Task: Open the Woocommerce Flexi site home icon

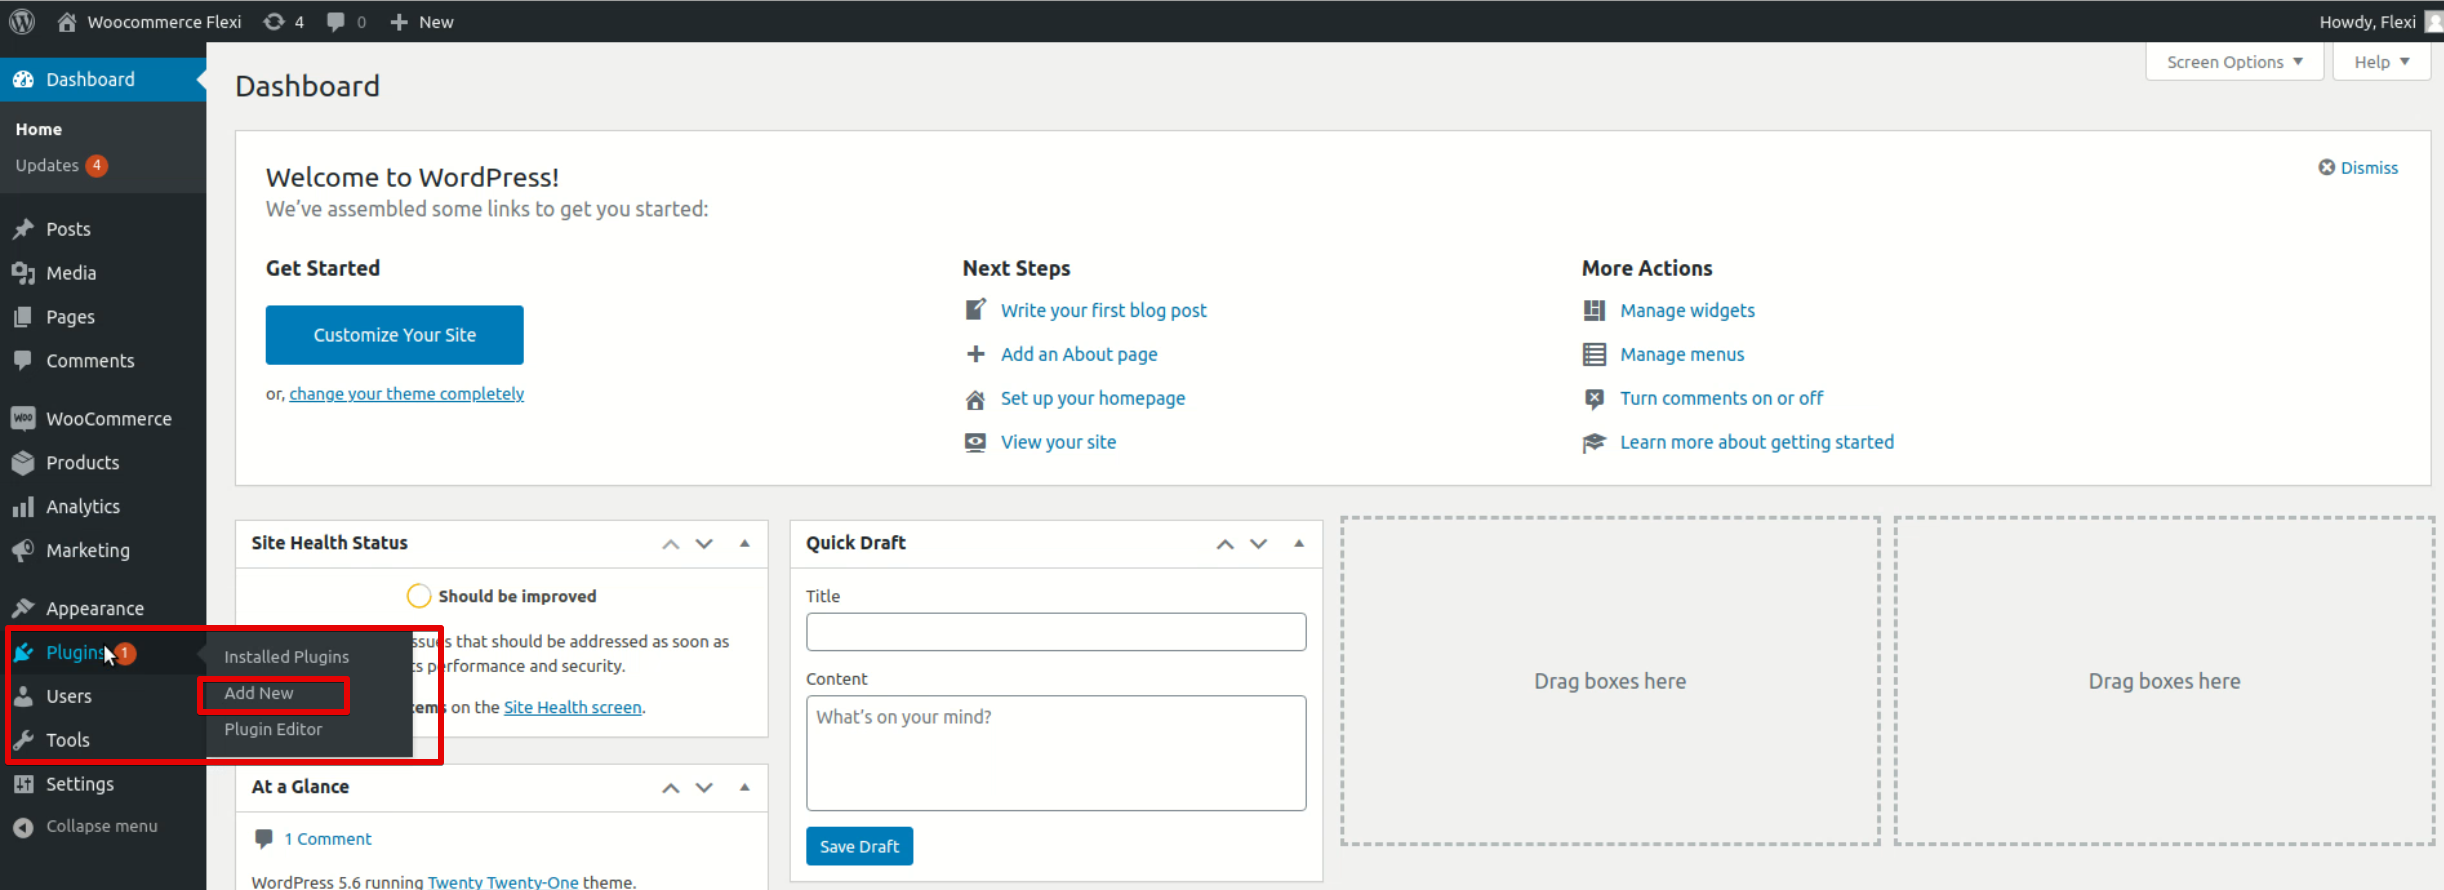Action: [x=67, y=21]
